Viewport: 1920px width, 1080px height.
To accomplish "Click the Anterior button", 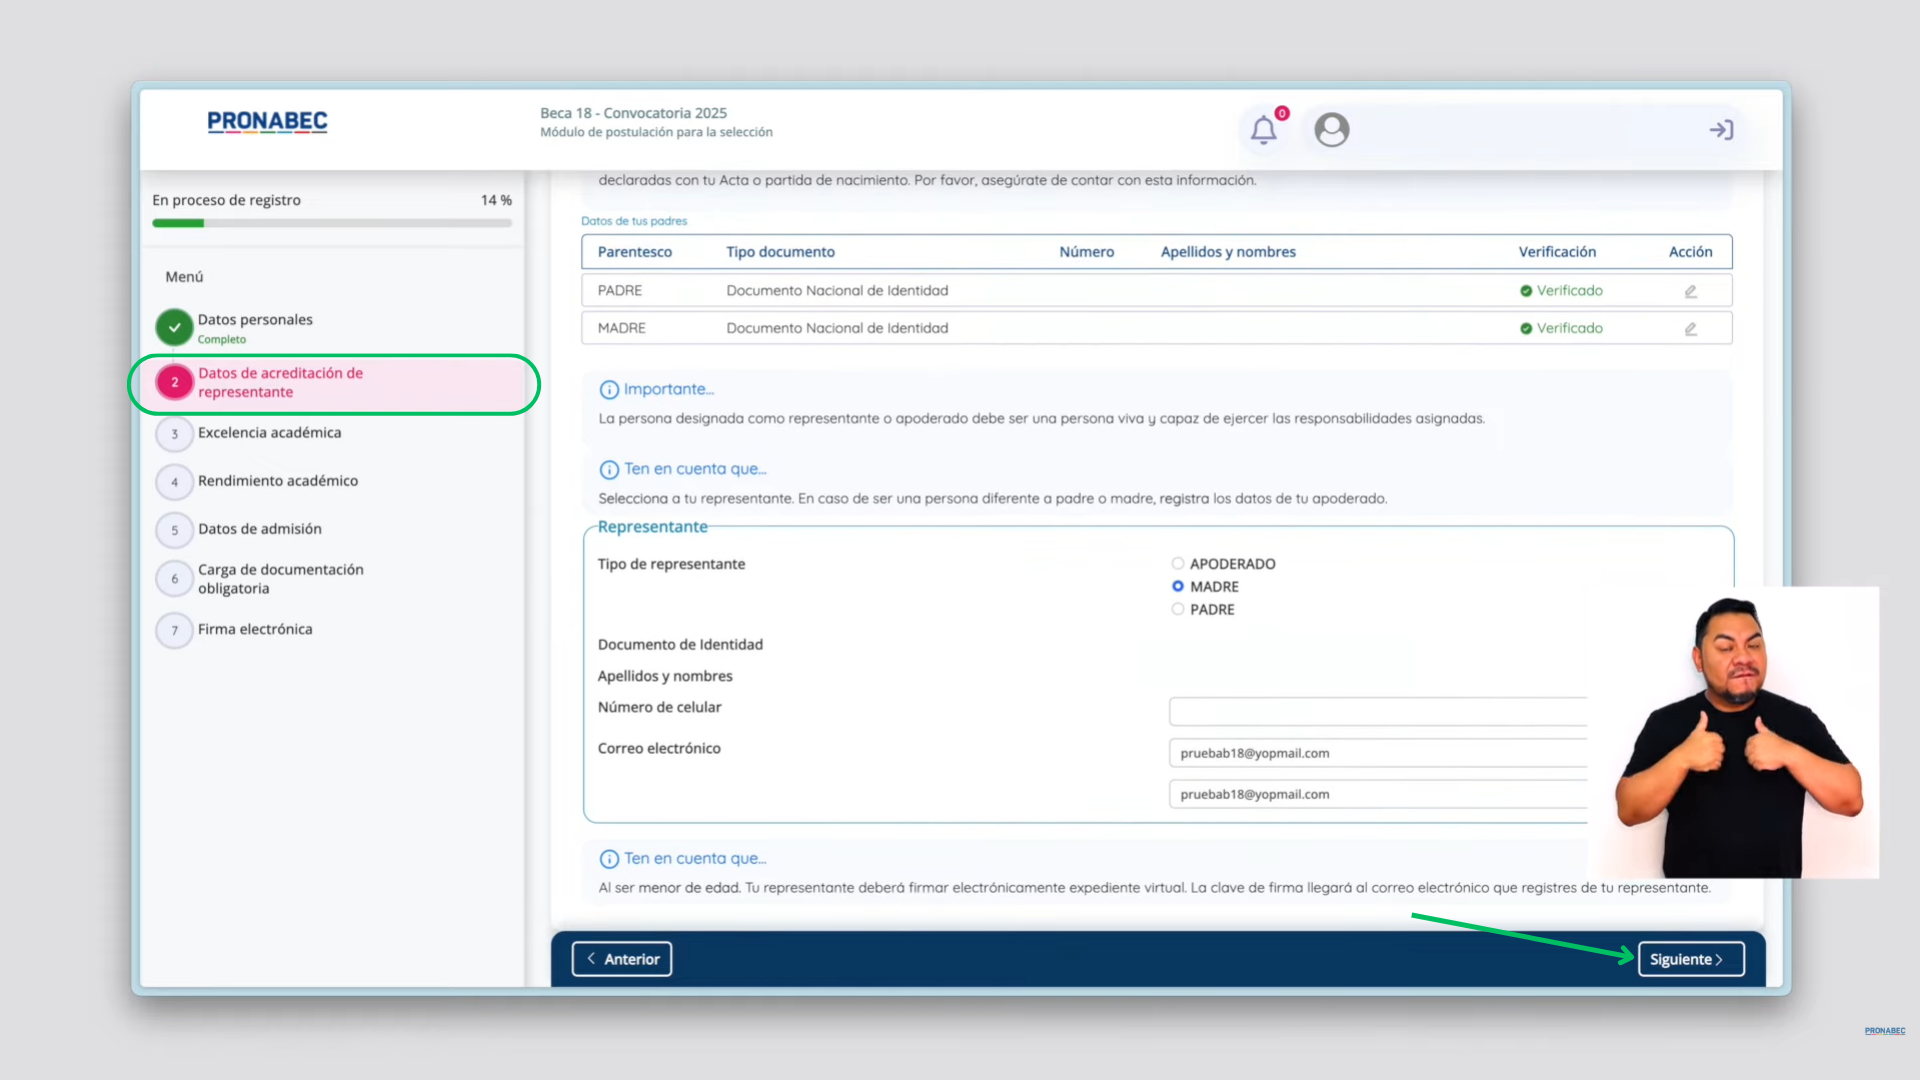I will tap(622, 959).
